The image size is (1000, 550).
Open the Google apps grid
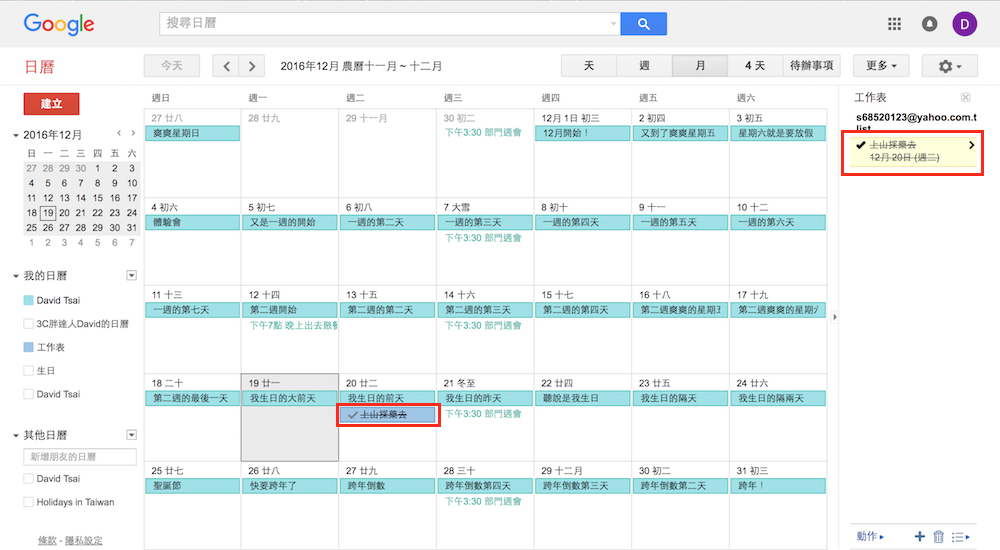895,24
